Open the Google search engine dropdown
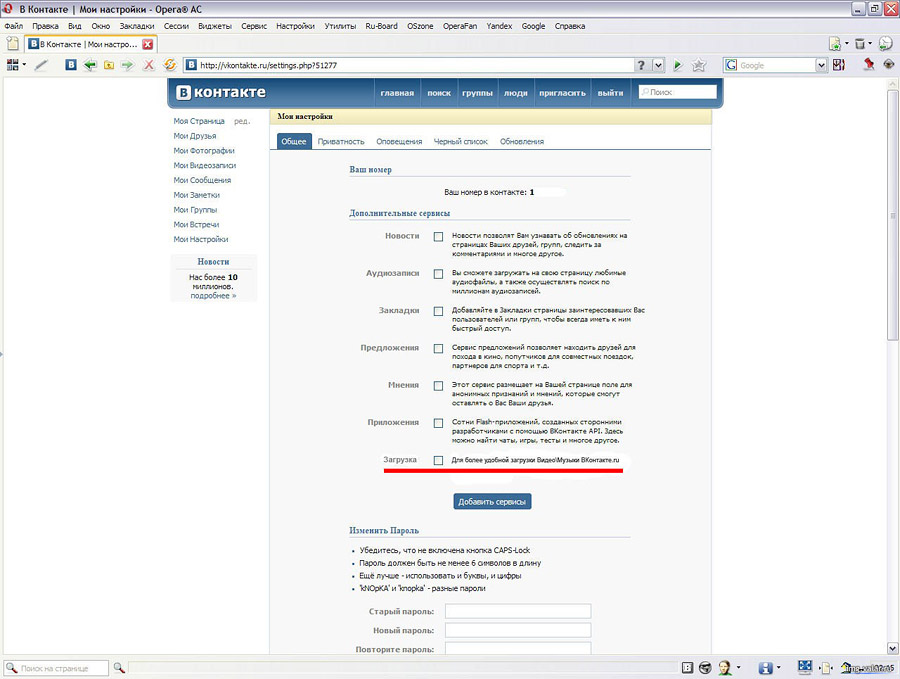This screenshot has width=900, height=679. pos(821,65)
